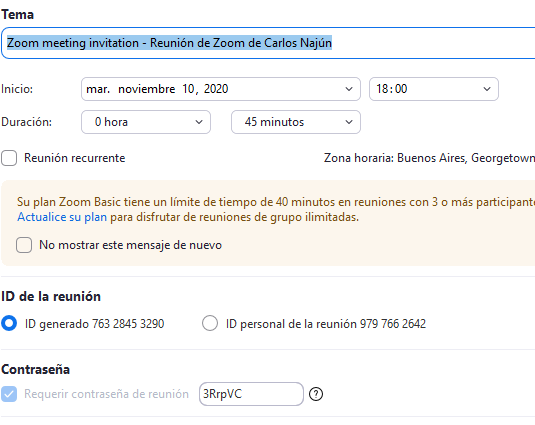Click the meeting password field 3RrpVC

(x=251, y=394)
